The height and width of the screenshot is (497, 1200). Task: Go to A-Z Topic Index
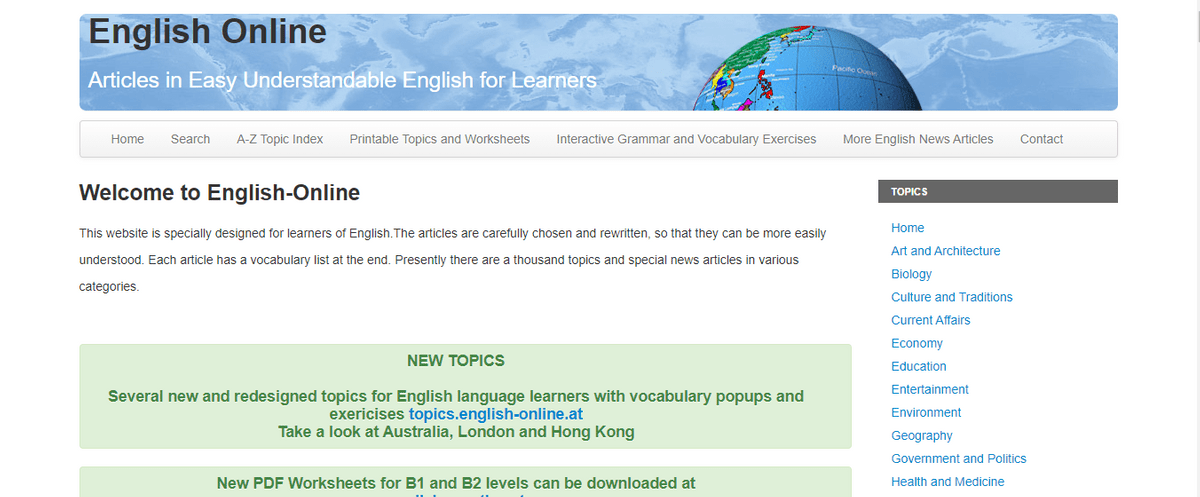280,139
